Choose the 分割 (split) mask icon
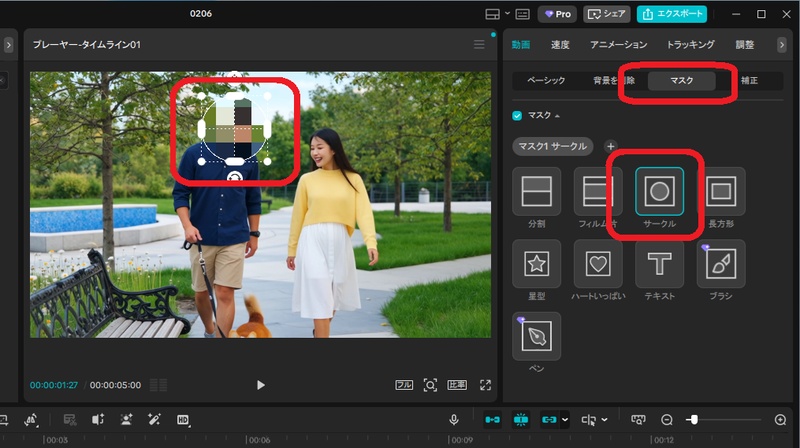This screenshot has width=800, height=448. (536, 191)
